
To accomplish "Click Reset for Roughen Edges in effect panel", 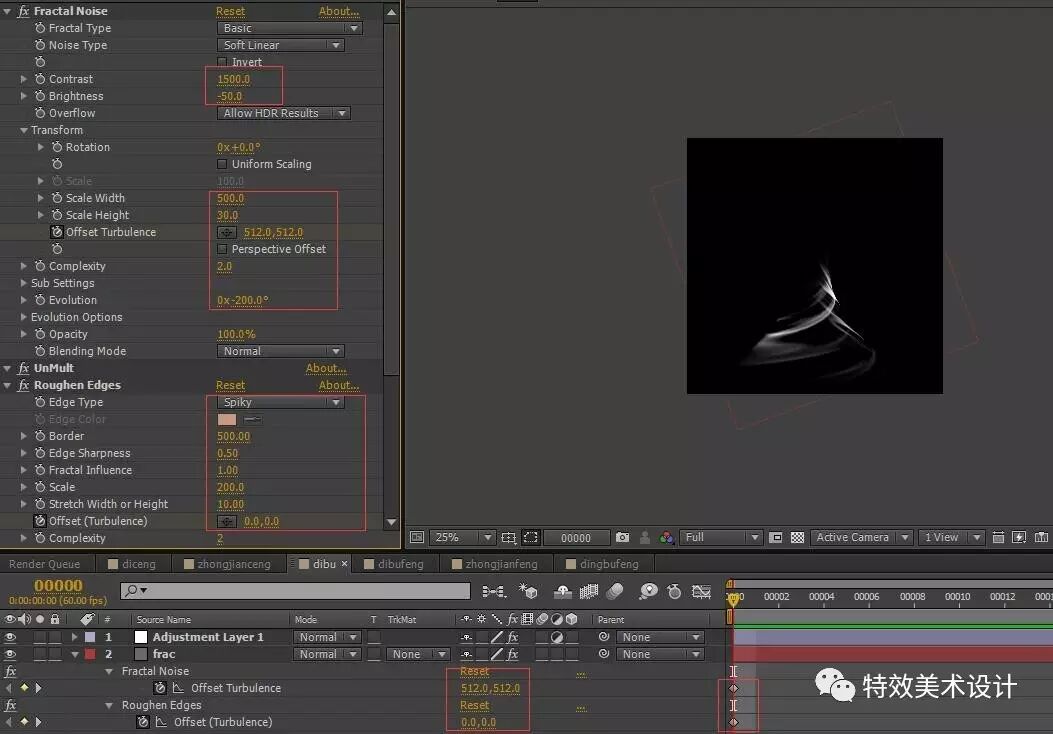I will point(230,385).
